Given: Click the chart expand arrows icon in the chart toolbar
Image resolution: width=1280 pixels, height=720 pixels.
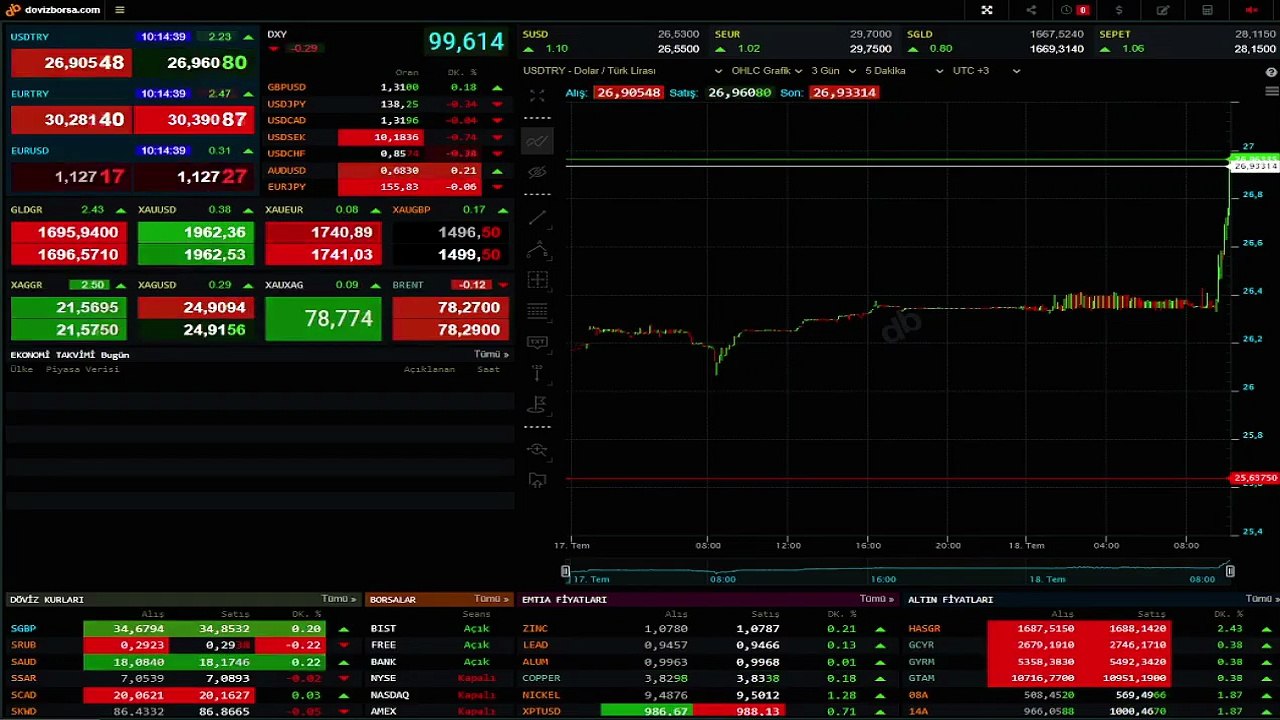Looking at the screenshot, I should [x=537, y=96].
